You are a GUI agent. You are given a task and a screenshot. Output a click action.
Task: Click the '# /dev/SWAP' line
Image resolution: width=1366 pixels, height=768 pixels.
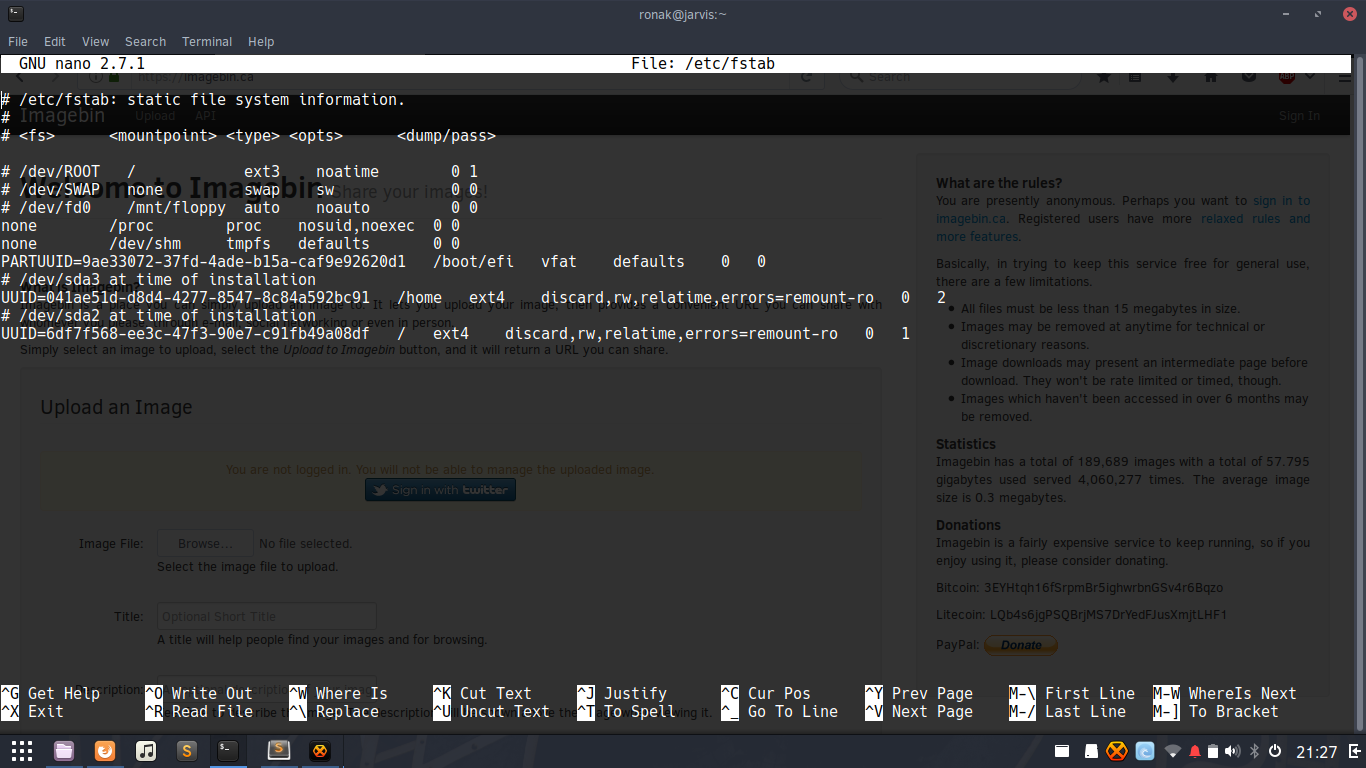point(239,190)
